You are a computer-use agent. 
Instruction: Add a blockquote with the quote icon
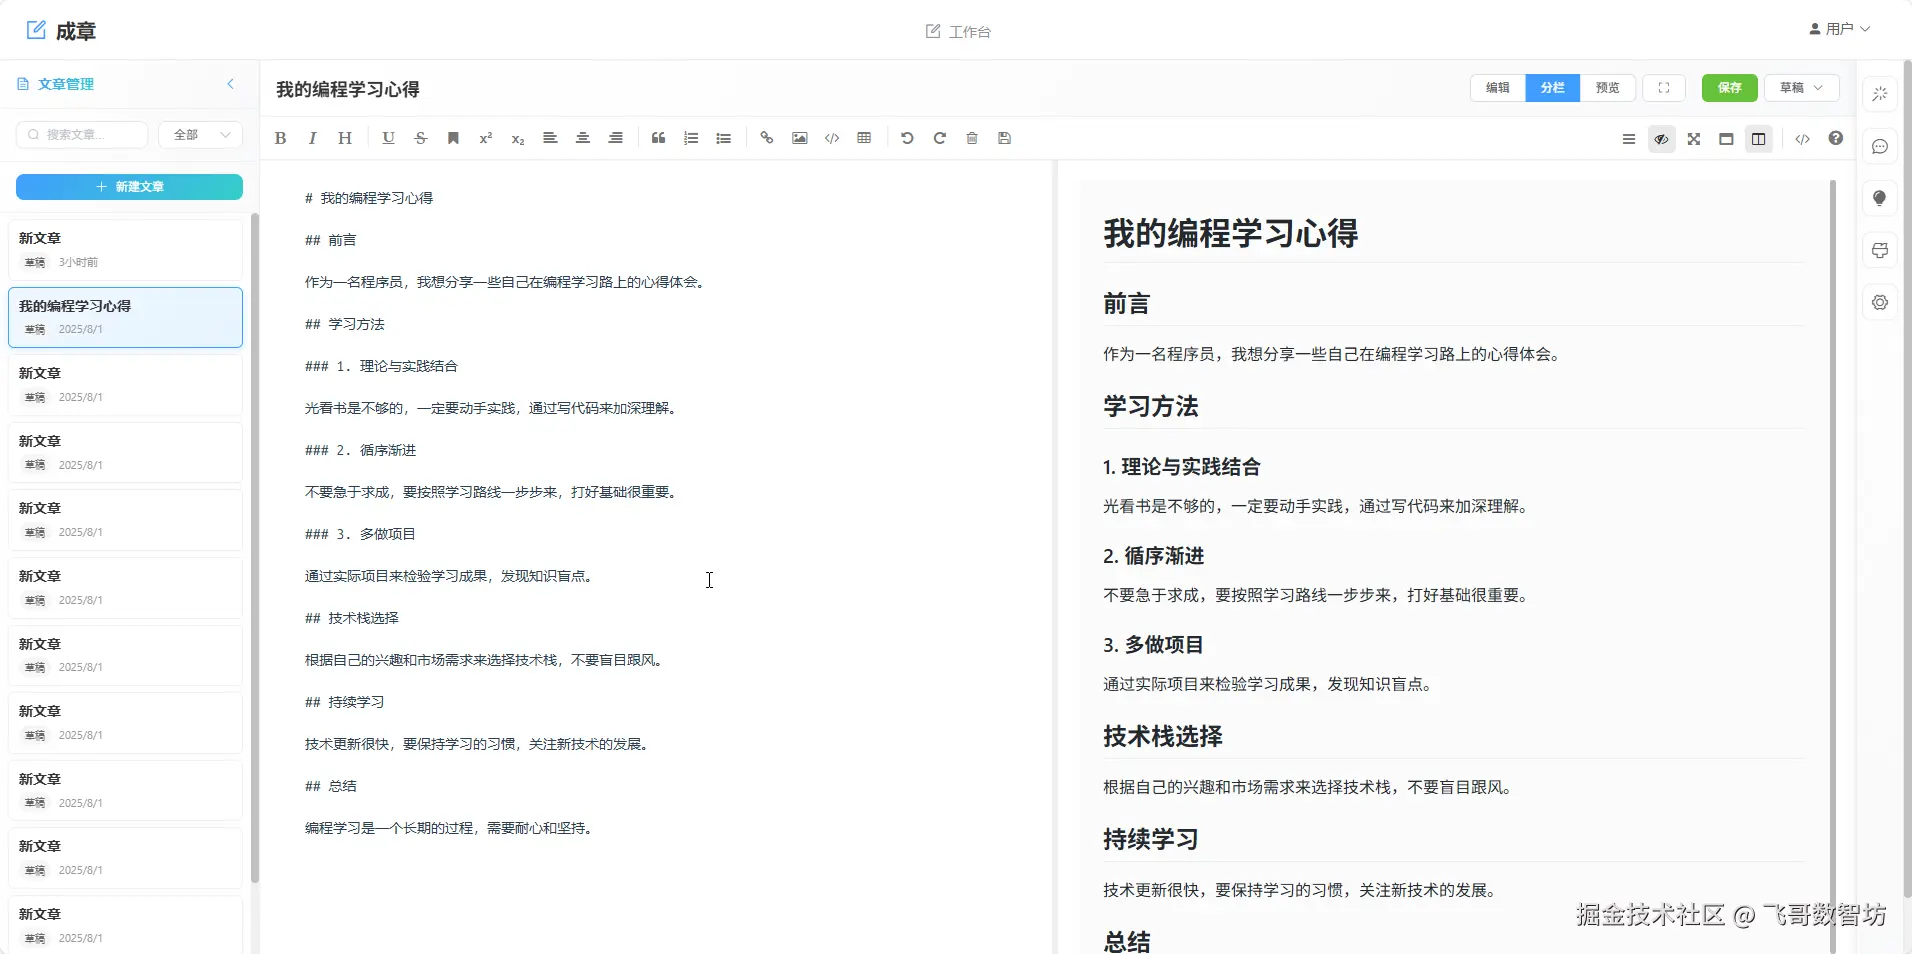click(x=659, y=139)
